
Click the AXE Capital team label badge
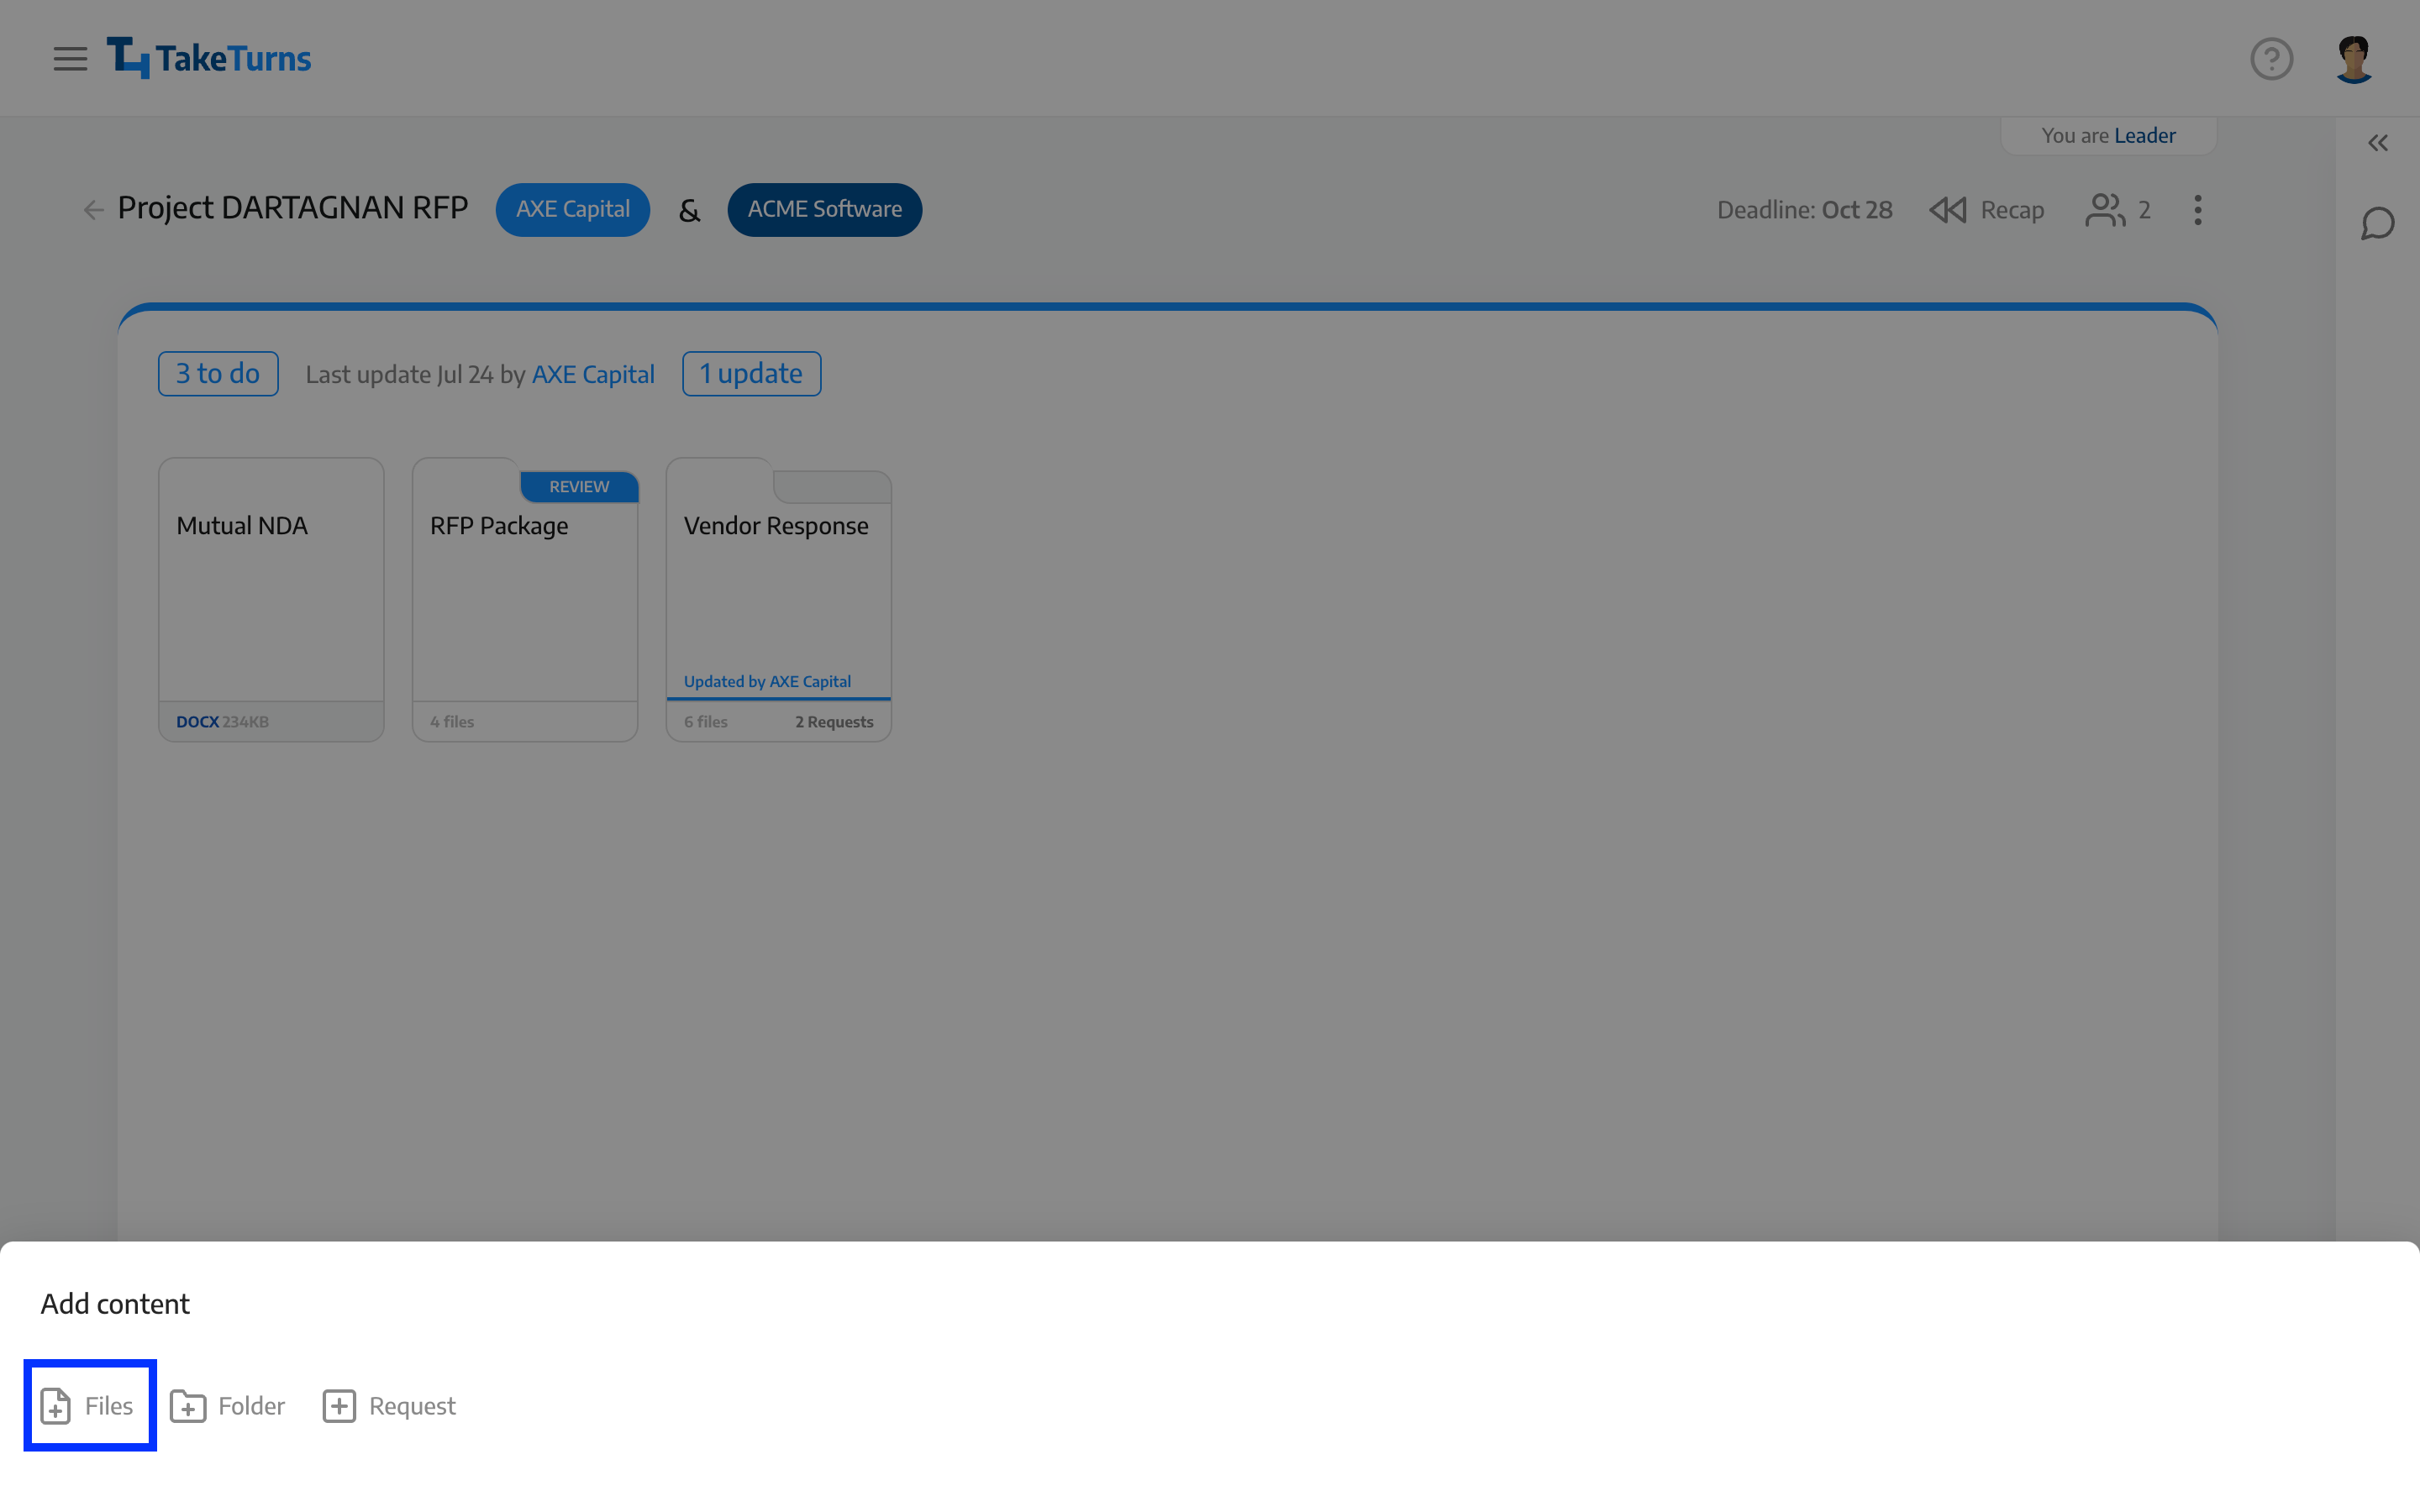573,207
